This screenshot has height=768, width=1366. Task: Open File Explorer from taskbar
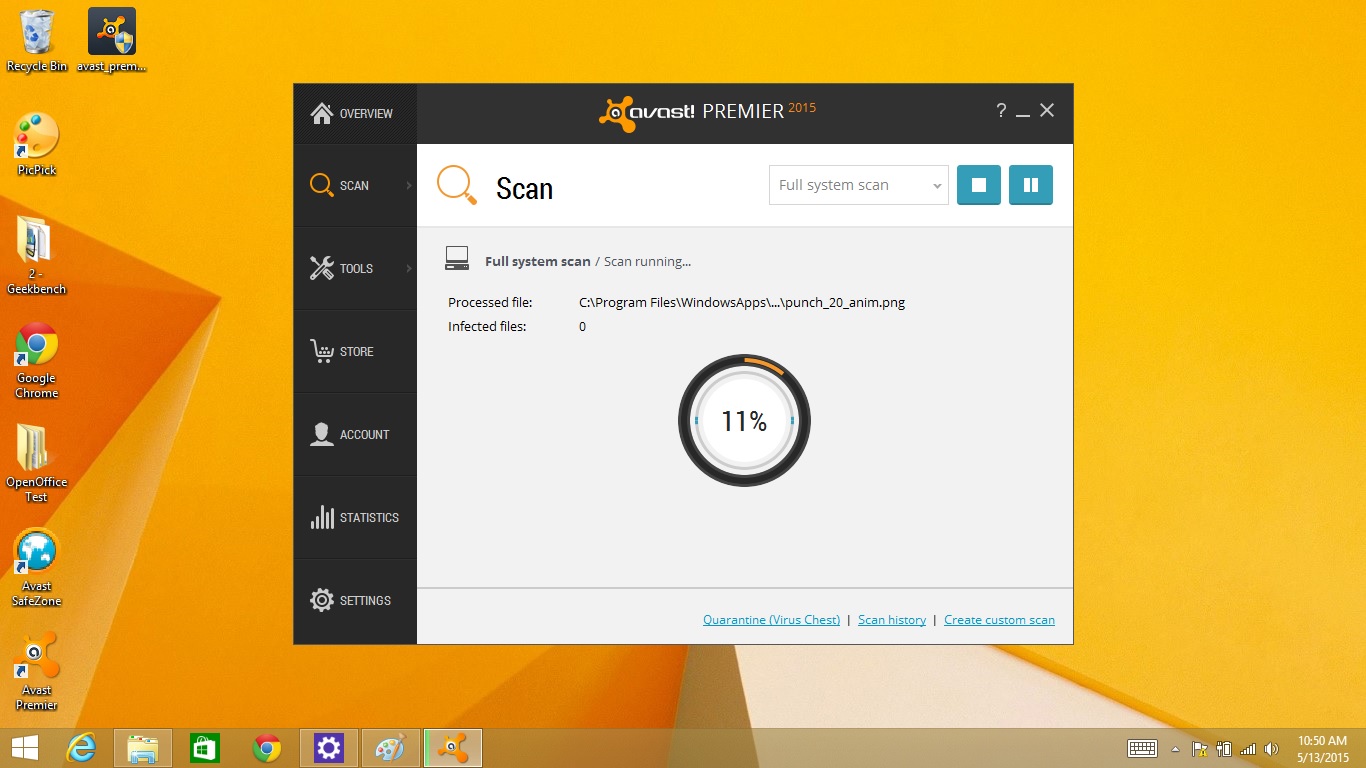point(143,748)
